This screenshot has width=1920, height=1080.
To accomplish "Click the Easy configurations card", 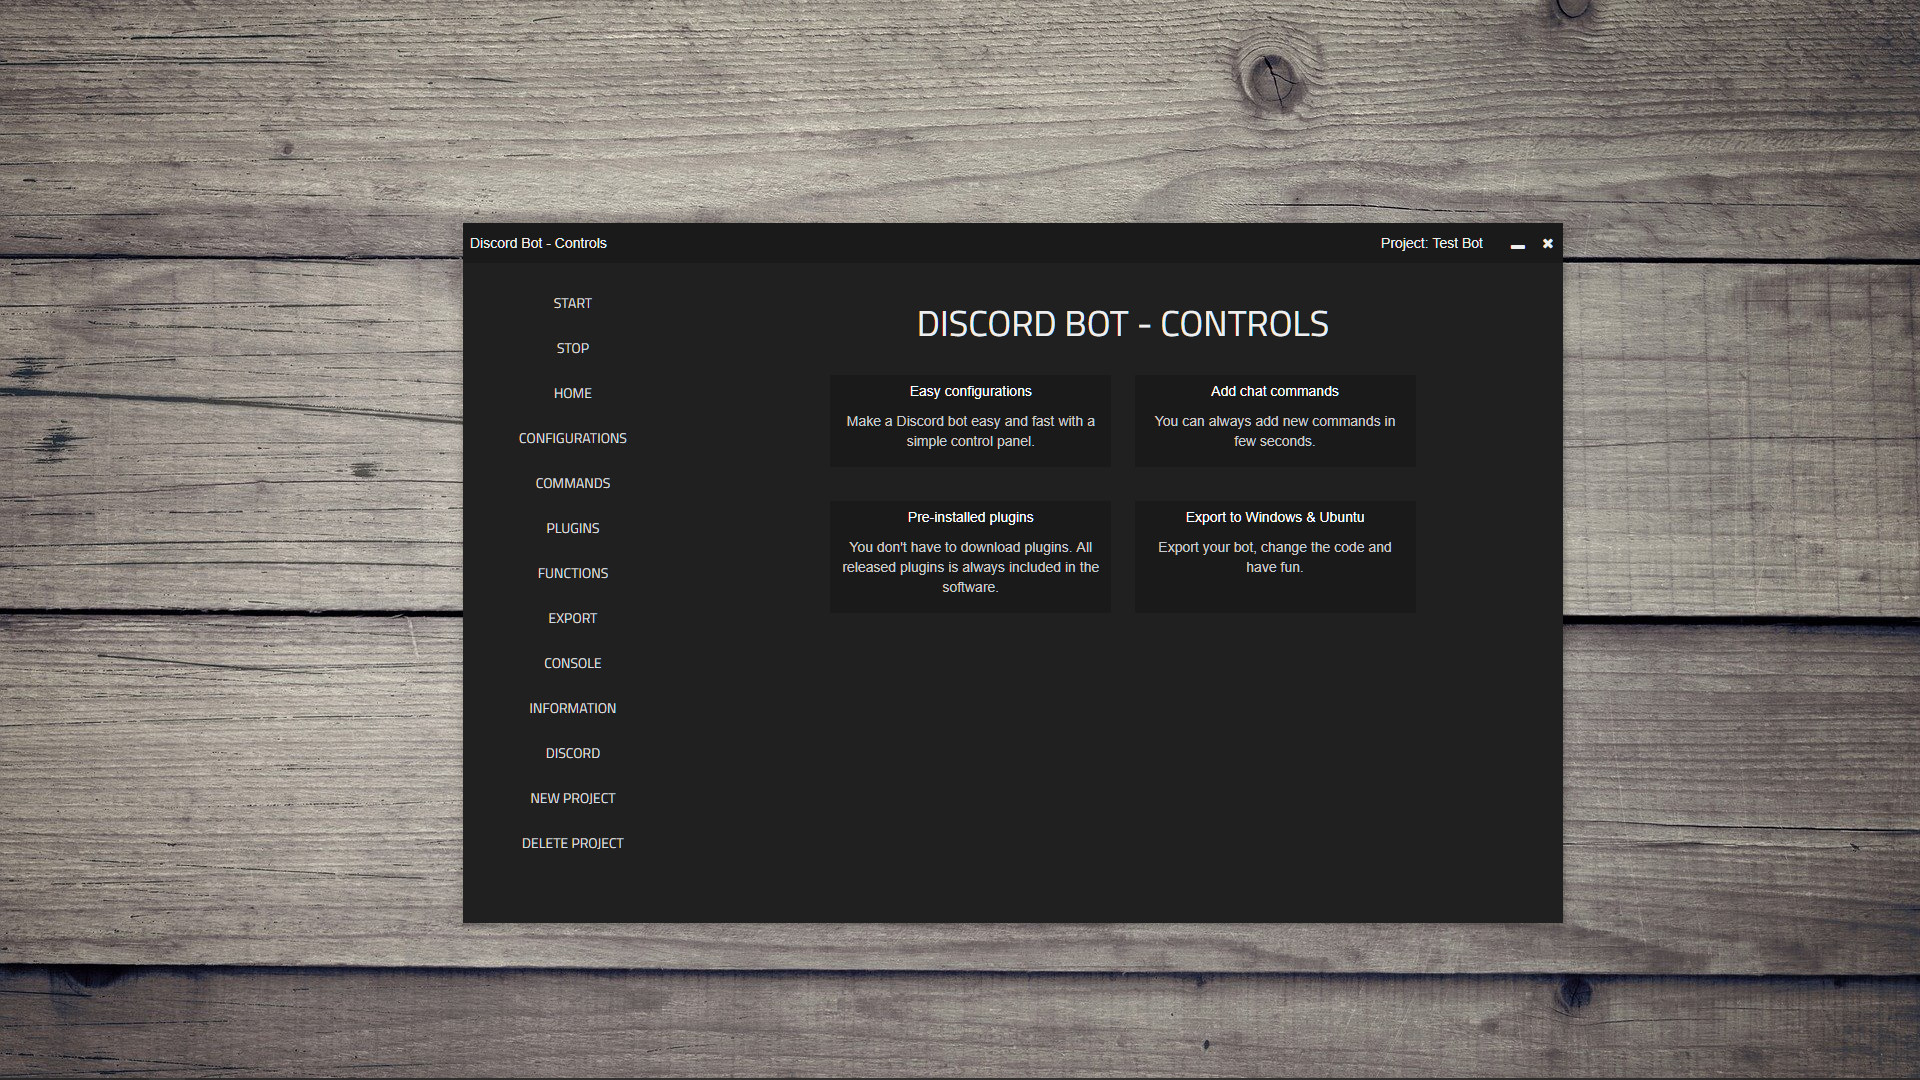I will point(970,420).
